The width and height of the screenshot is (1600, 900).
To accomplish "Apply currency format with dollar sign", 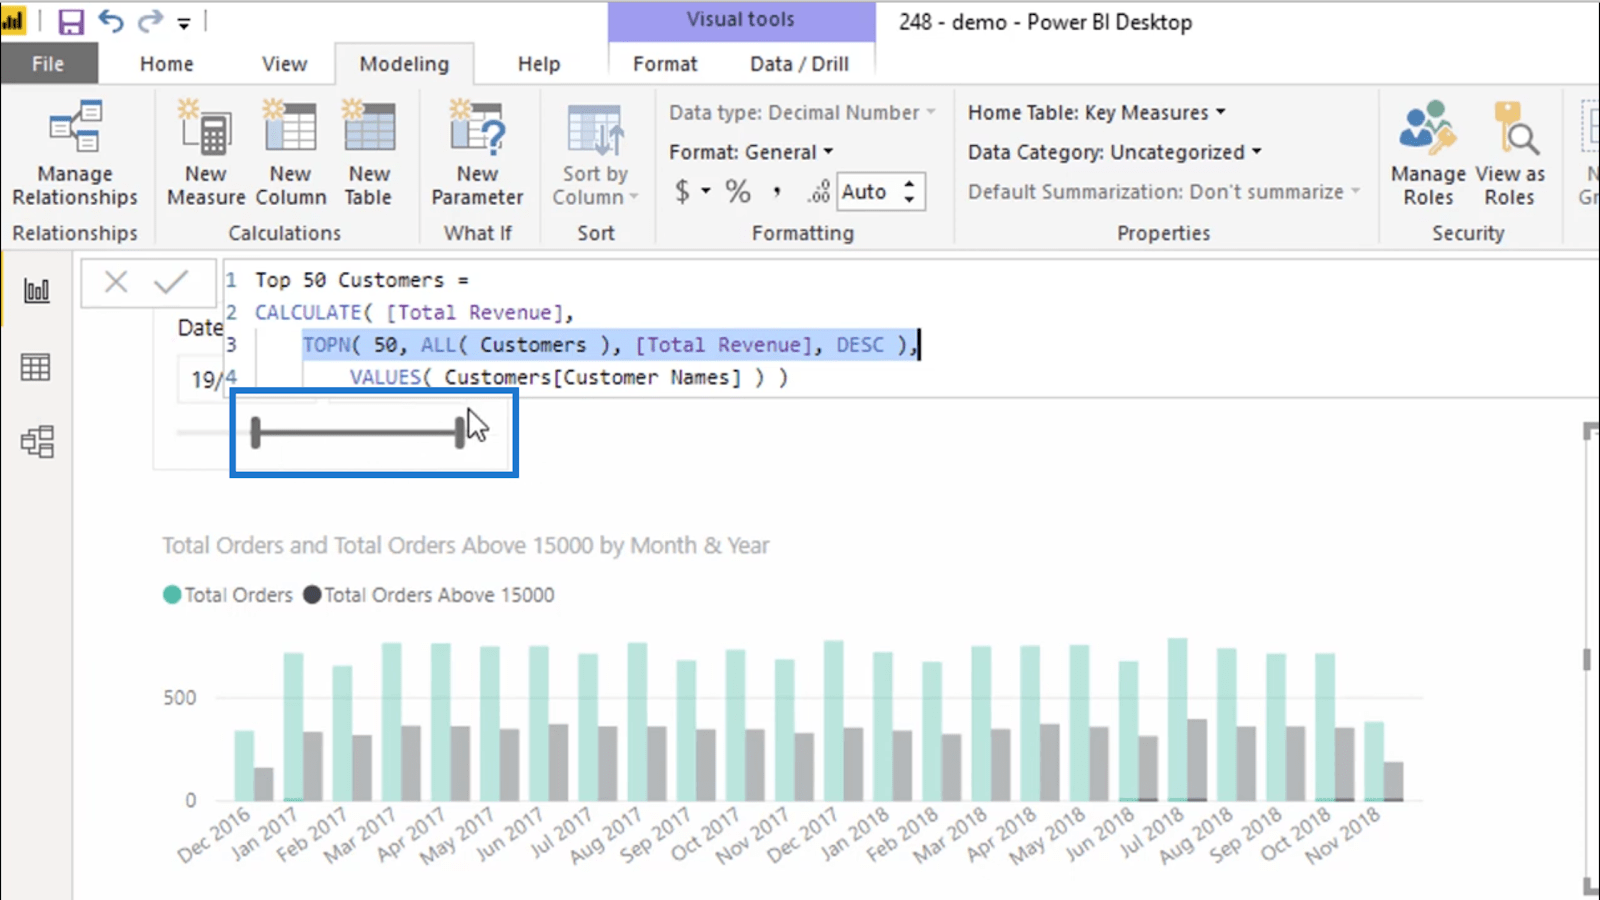I will click(682, 191).
